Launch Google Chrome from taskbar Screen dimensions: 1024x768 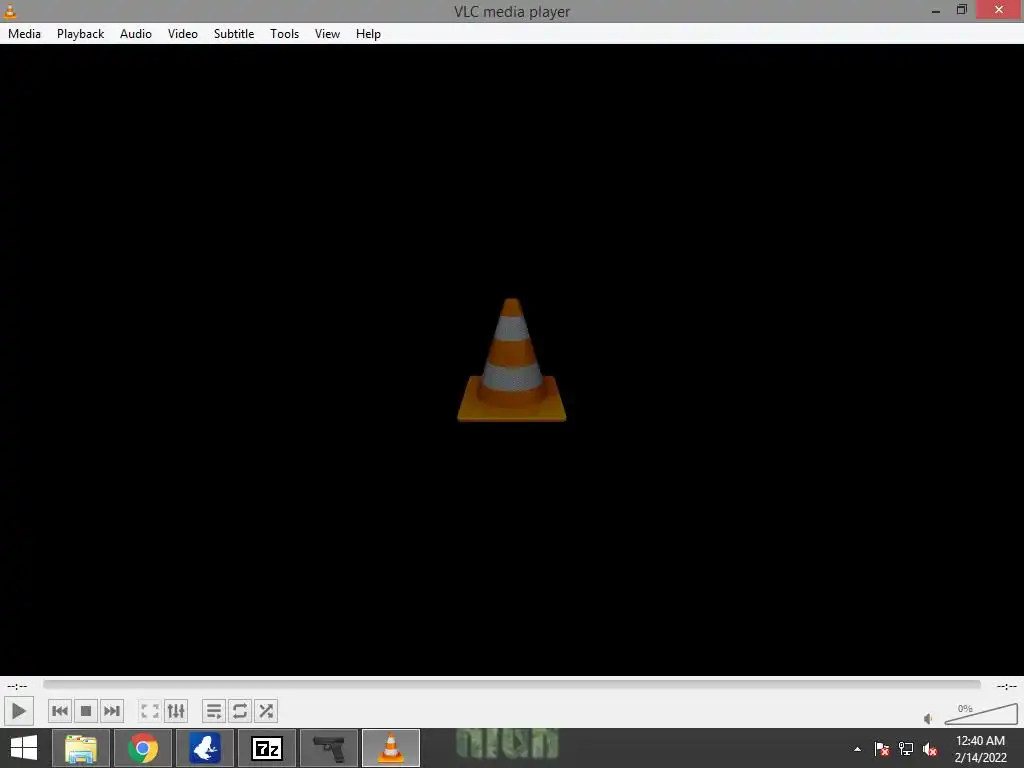pyautogui.click(x=143, y=748)
